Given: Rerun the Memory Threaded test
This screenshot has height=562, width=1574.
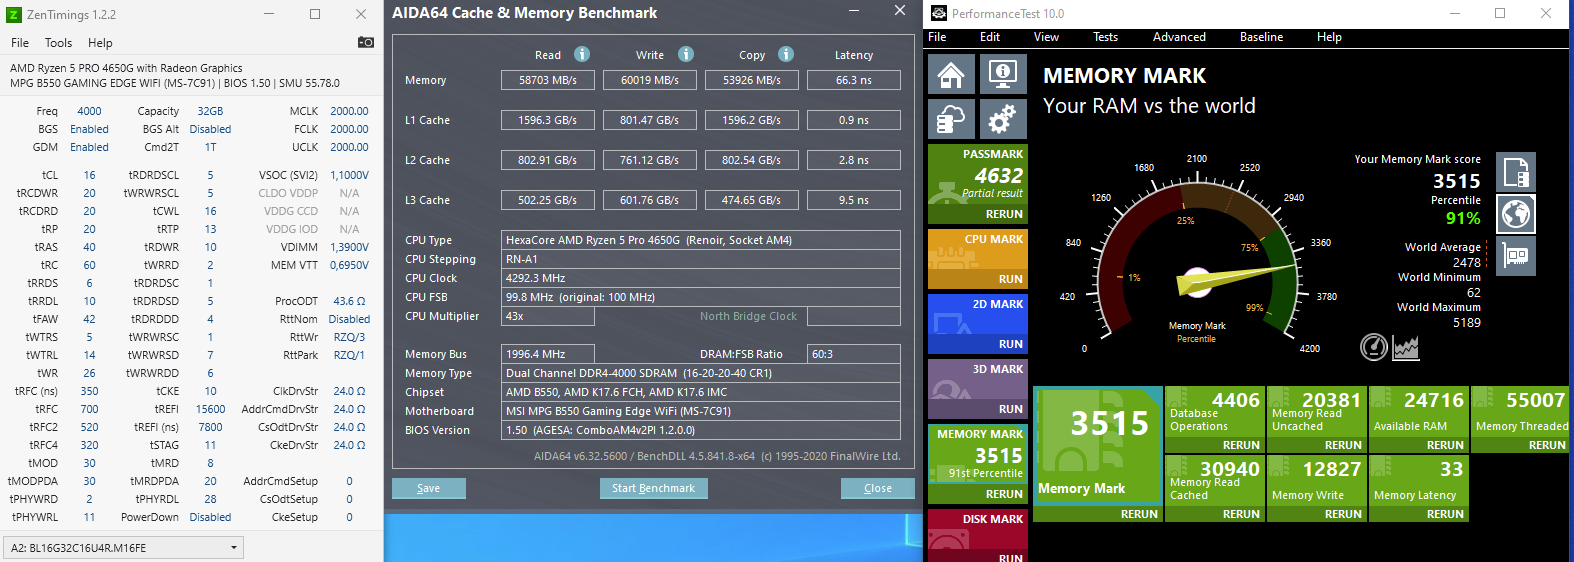Looking at the screenshot, I should (1547, 445).
